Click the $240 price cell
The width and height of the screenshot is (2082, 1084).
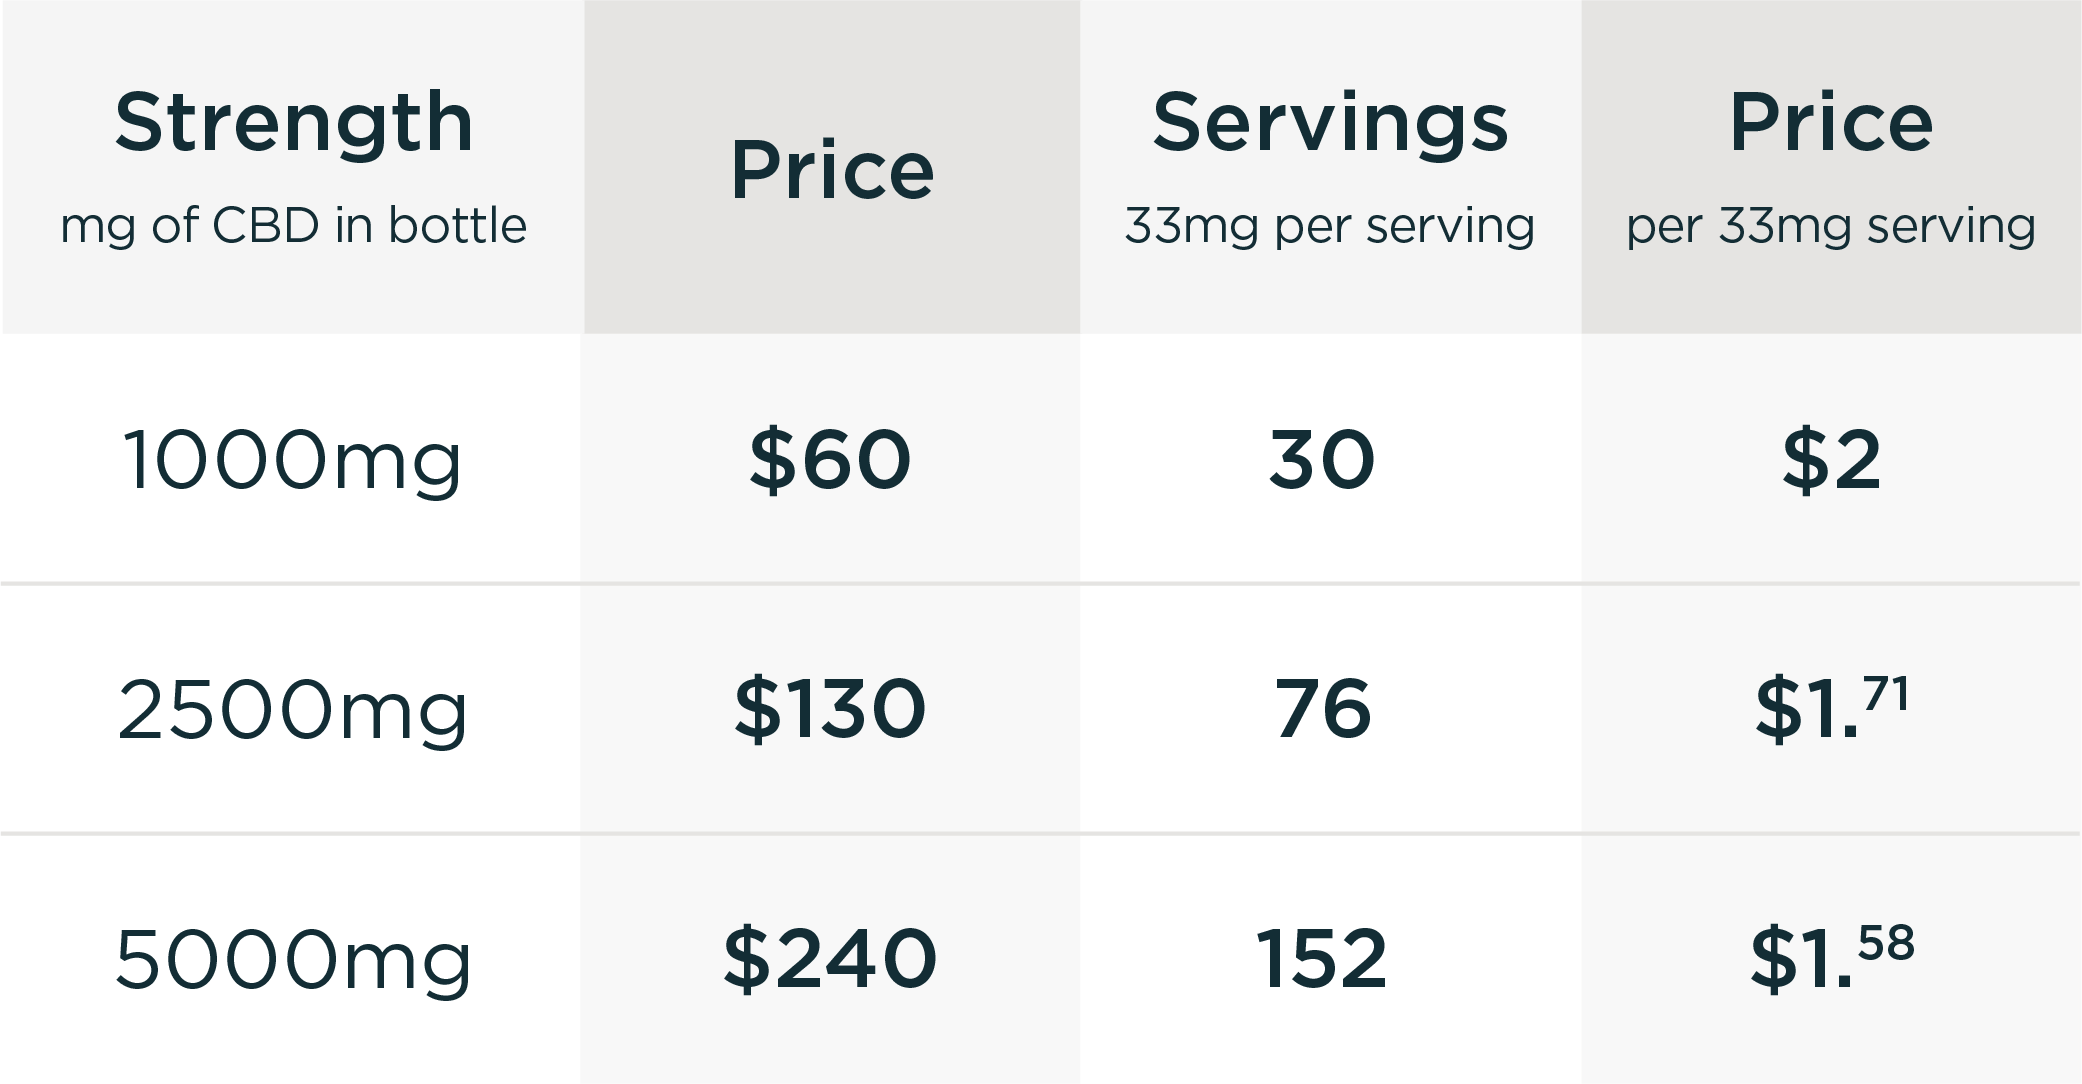pyautogui.click(x=830, y=959)
